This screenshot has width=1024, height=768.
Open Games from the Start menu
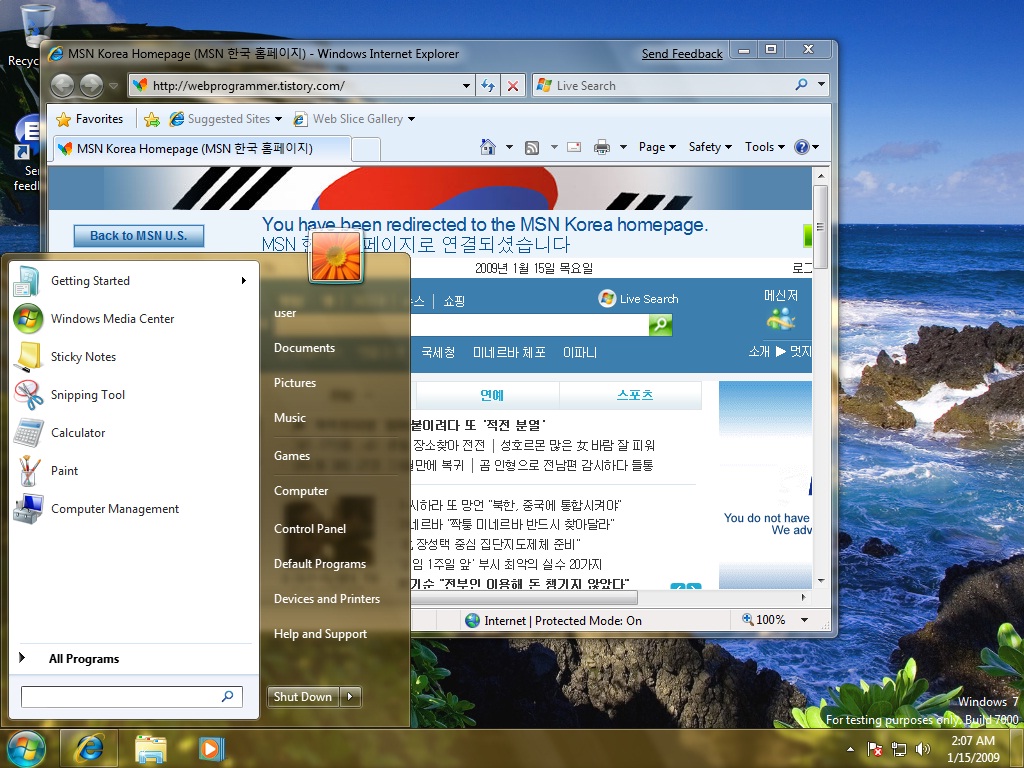[x=292, y=456]
